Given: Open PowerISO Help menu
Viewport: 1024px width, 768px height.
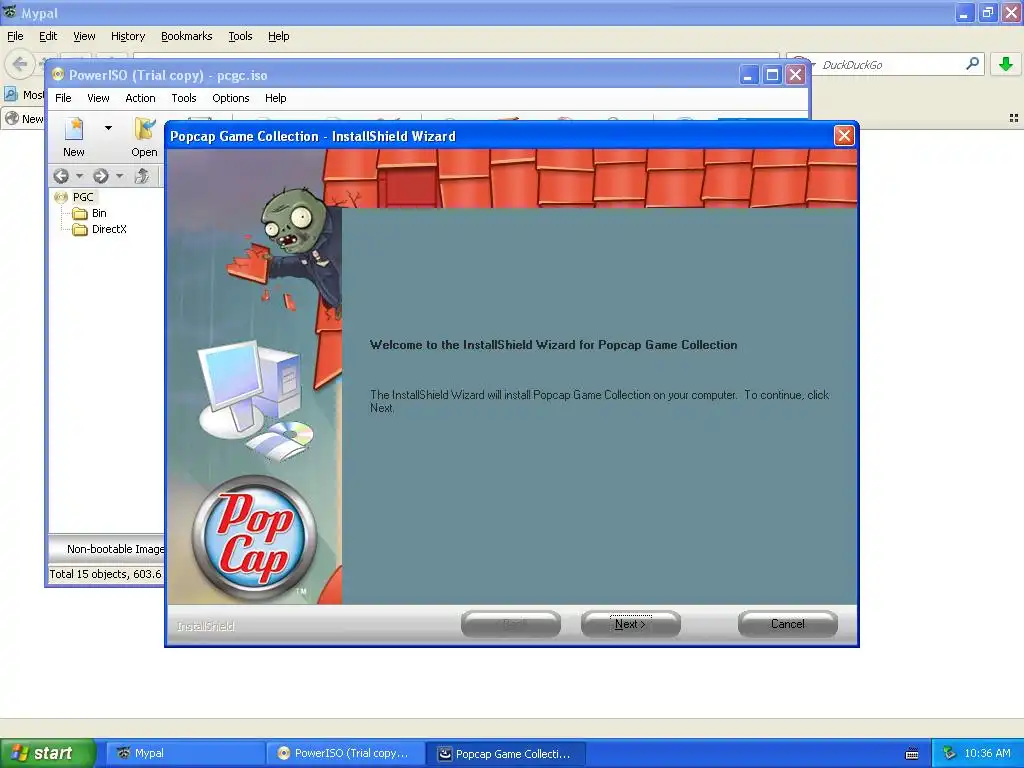Looking at the screenshot, I should coord(275,98).
